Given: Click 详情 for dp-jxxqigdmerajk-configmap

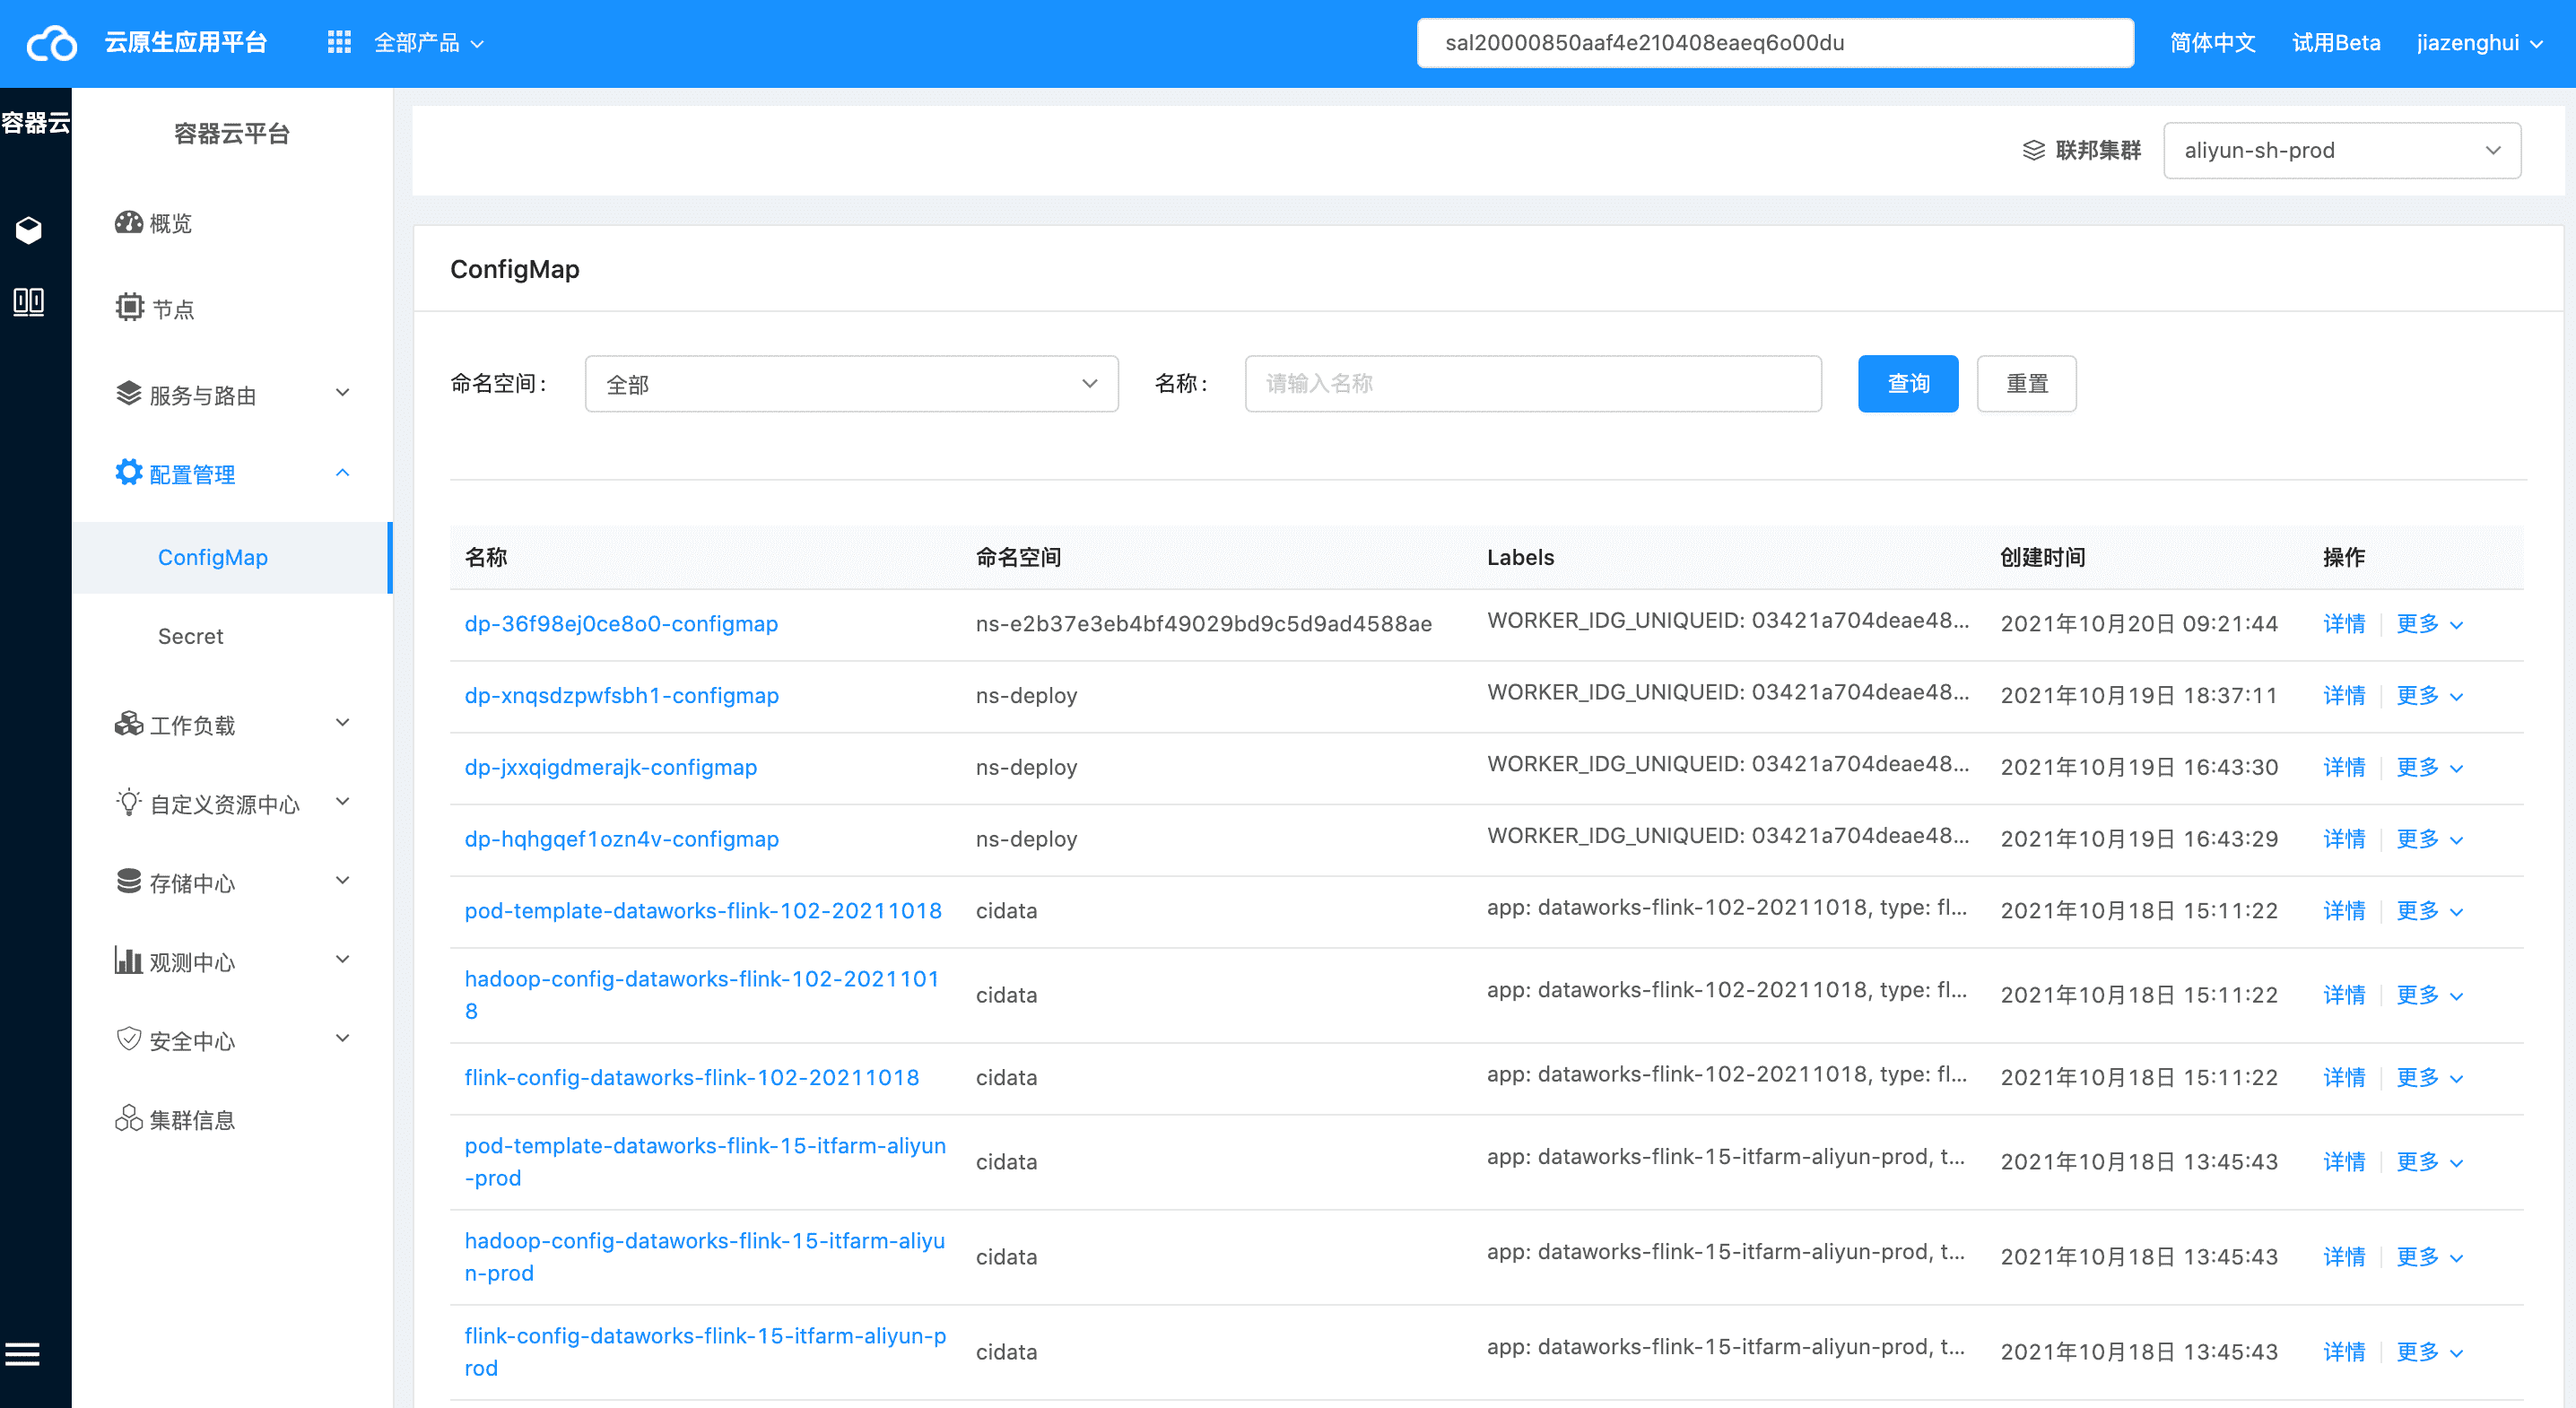Looking at the screenshot, I should [x=2344, y=768].
